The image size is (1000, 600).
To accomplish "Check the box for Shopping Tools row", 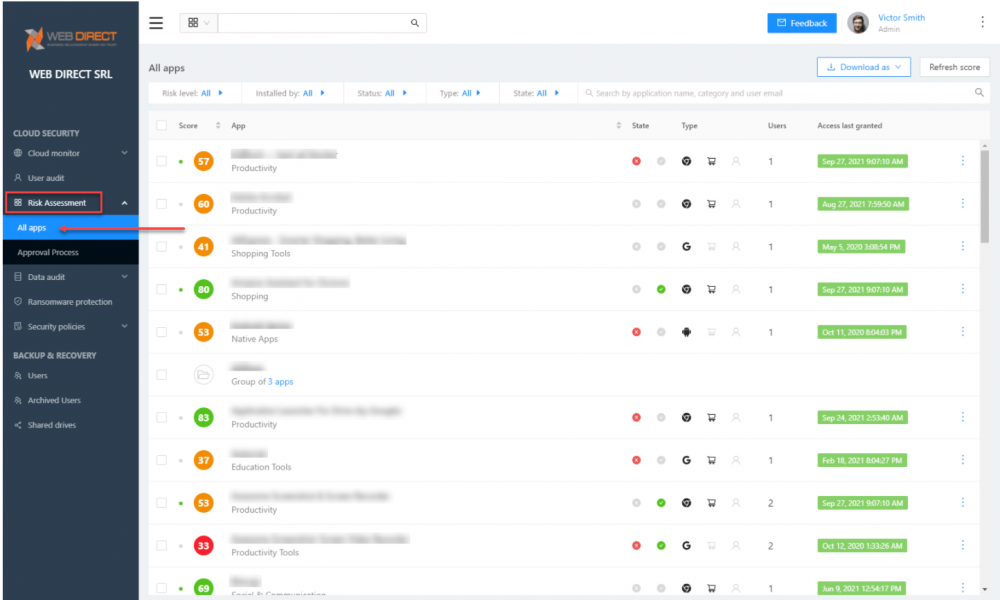I will click(x=162, y=247).
